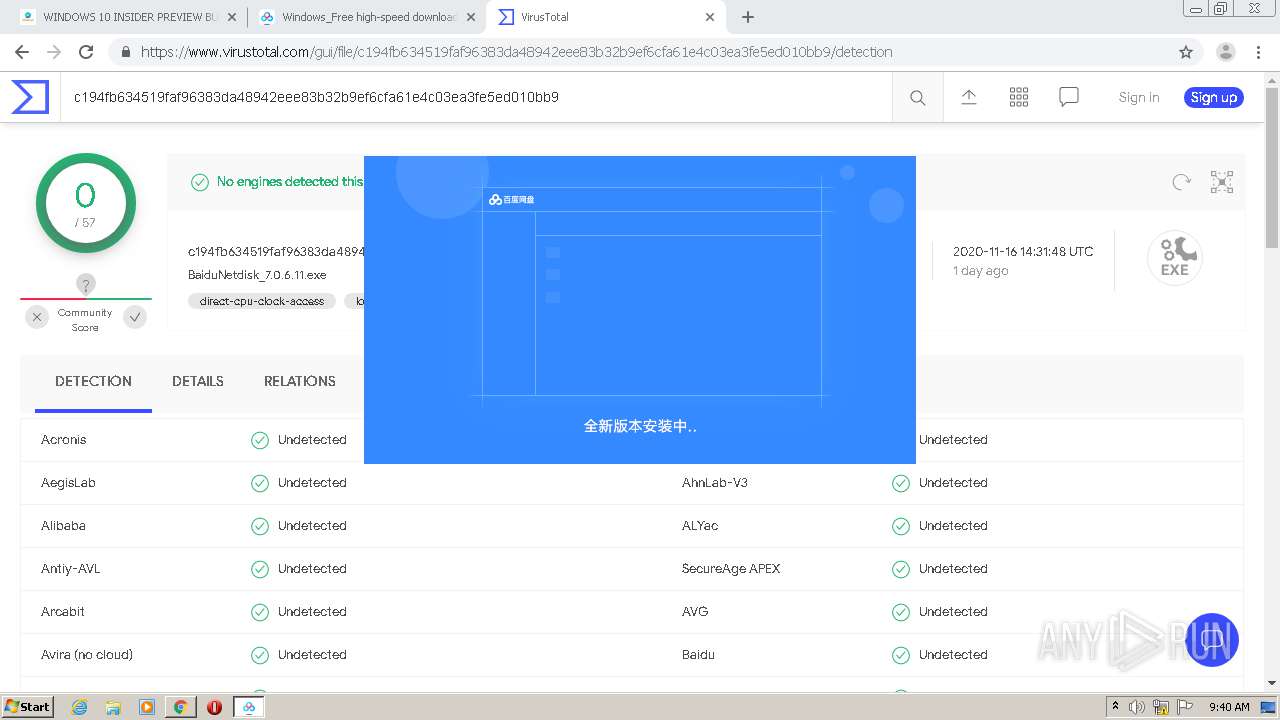1280x720 pixels.
Task: Switch to the DETAILS tab
Action: click(x=198, y=381)
